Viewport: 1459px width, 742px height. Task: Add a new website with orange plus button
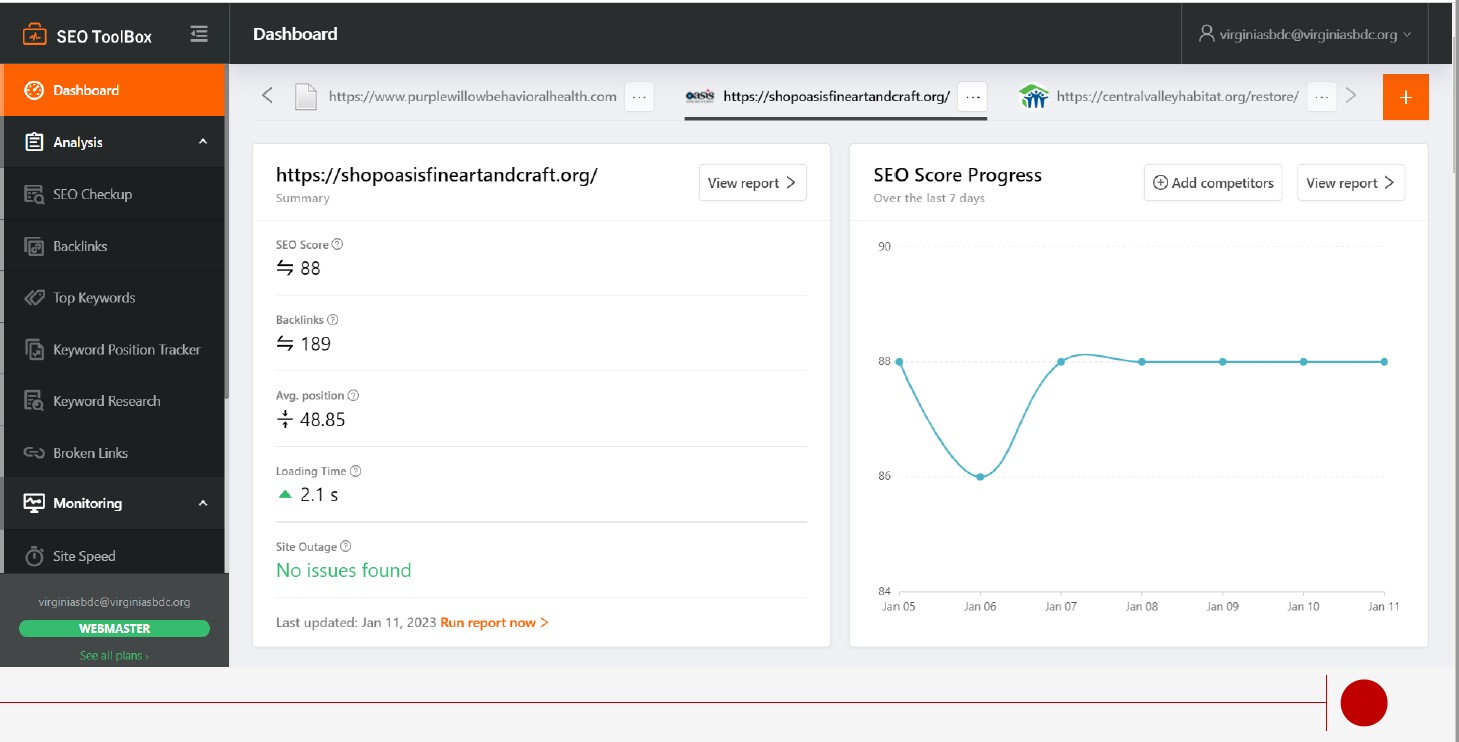(1406, 97)
